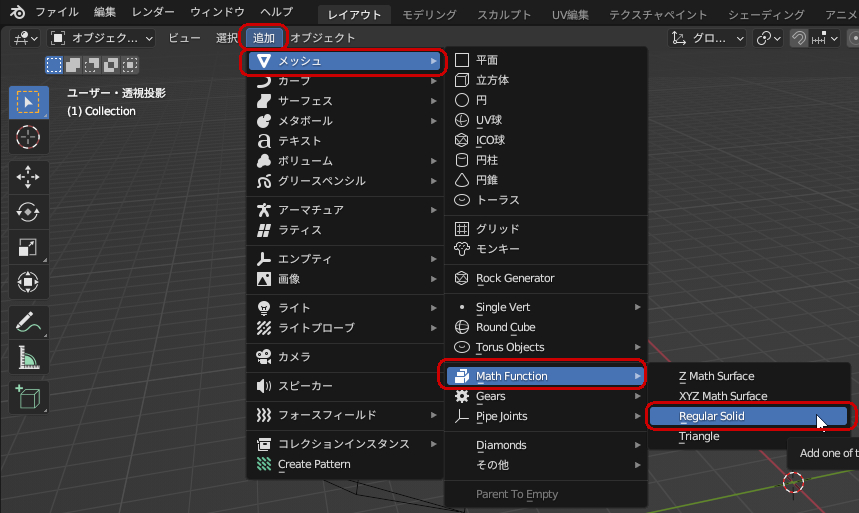Expand the Single Vert submenu
The width and height of the screenshot is (859, 513).
pyautogui.click(x=546, y=307)
